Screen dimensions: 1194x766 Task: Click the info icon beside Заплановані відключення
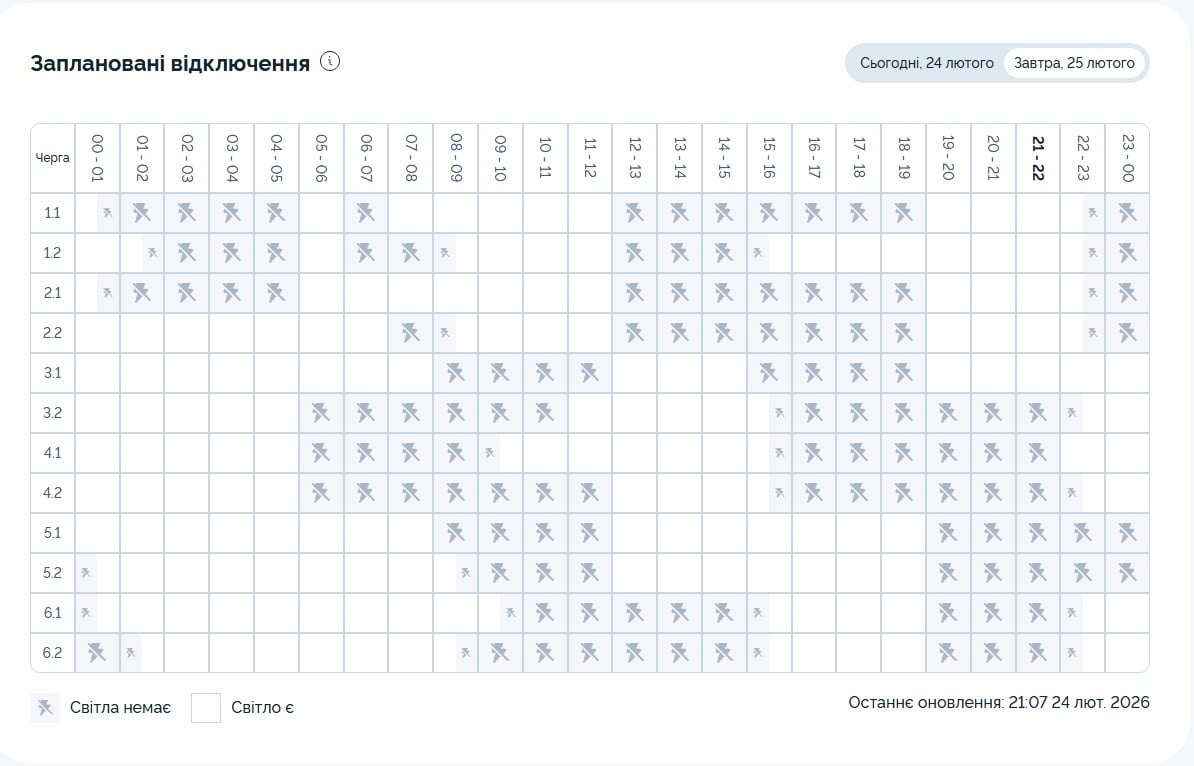point(330,62)
